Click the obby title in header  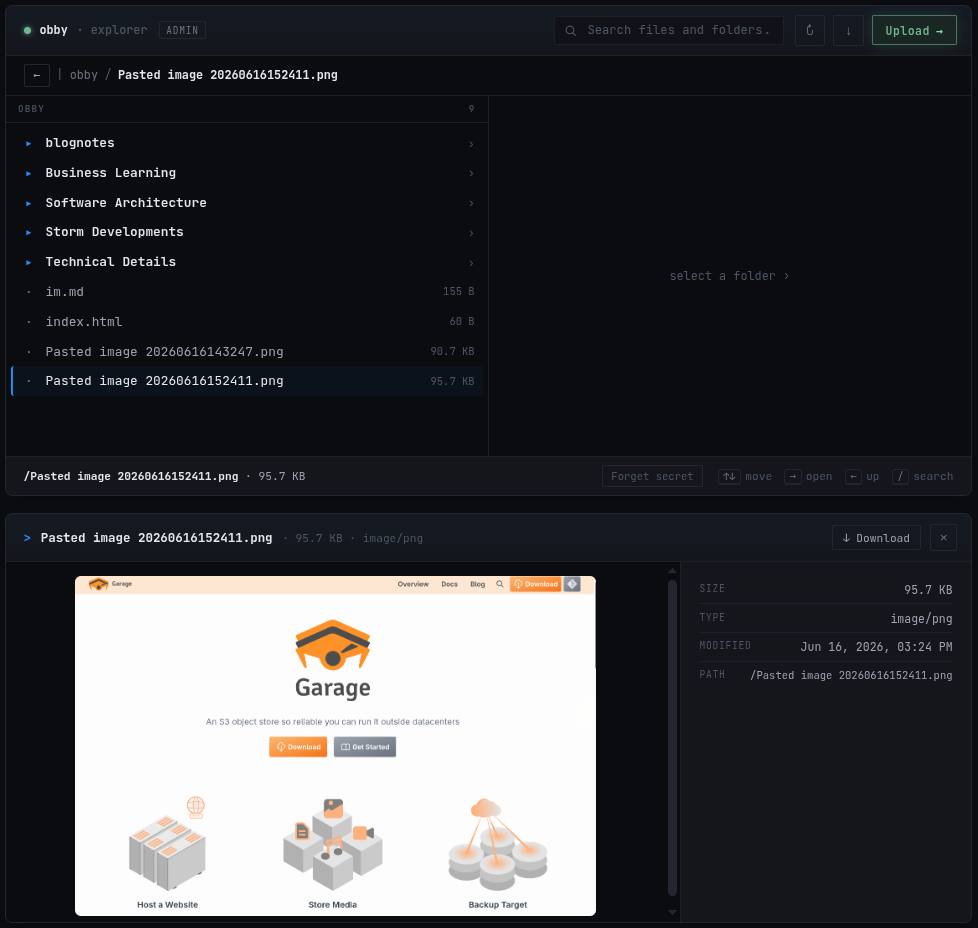(53, 30)
